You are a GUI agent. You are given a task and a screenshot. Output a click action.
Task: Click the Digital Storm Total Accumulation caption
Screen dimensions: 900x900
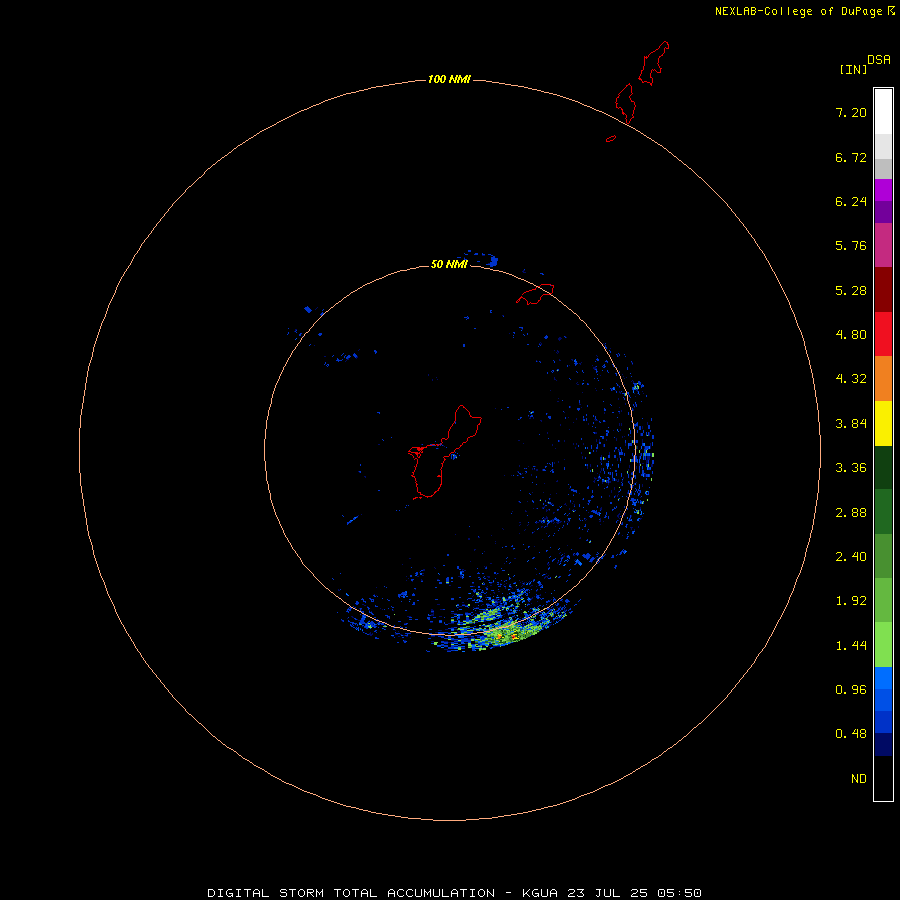click(455, 893)
